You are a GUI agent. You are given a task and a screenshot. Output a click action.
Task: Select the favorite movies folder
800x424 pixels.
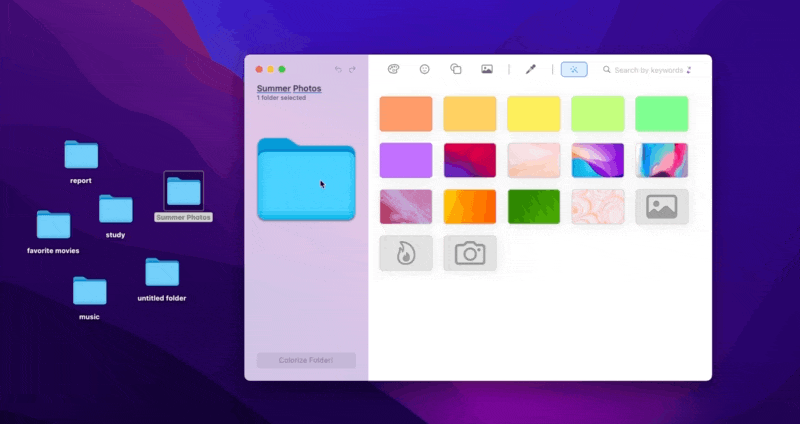click(54, 225)
